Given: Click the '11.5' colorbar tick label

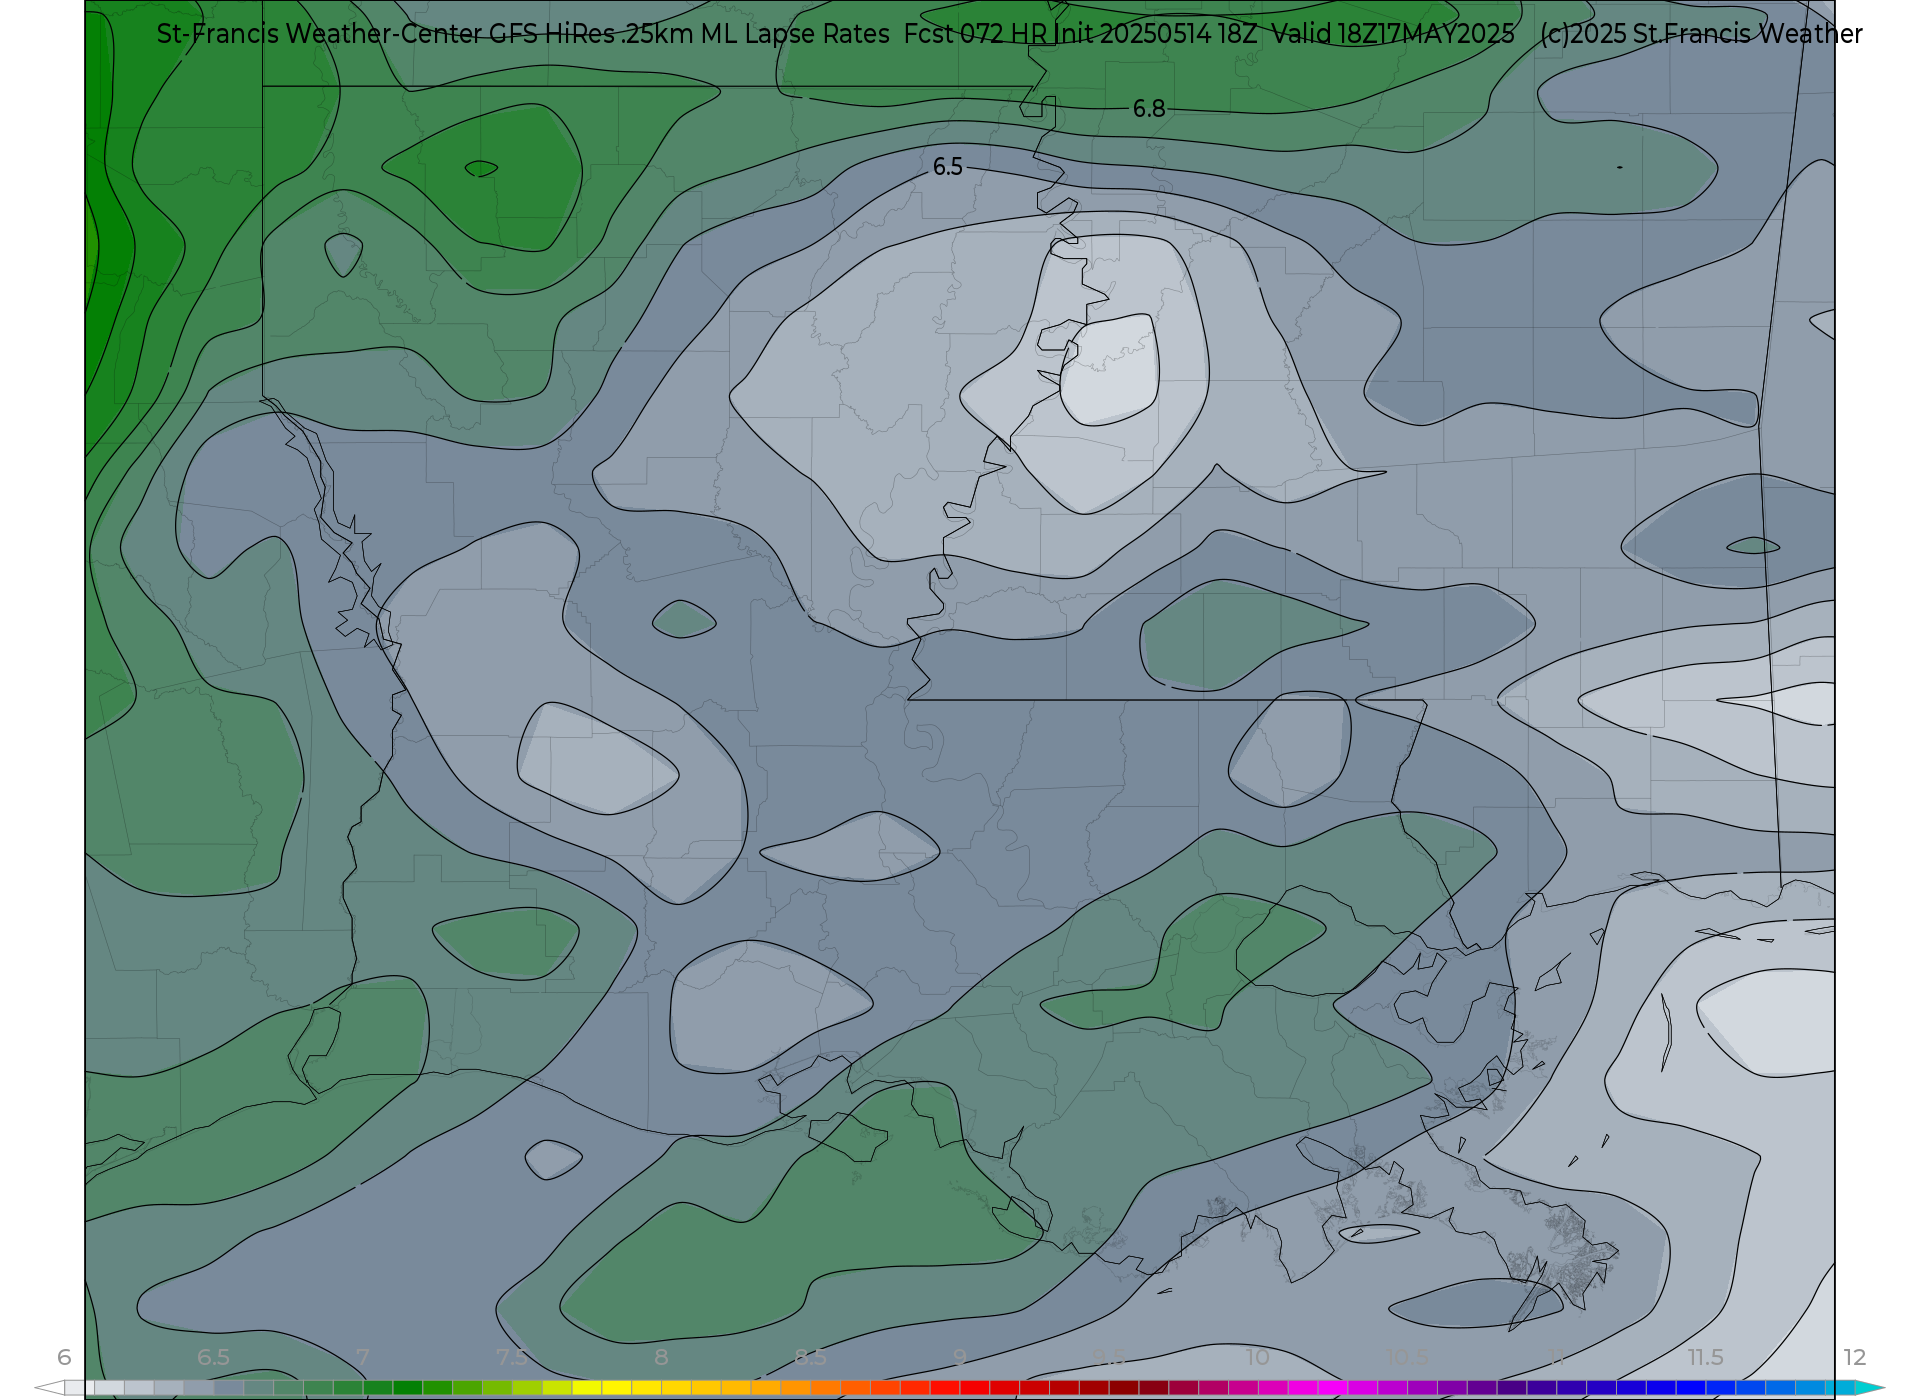Looking at the screenshot, I should (1705, 1357).
